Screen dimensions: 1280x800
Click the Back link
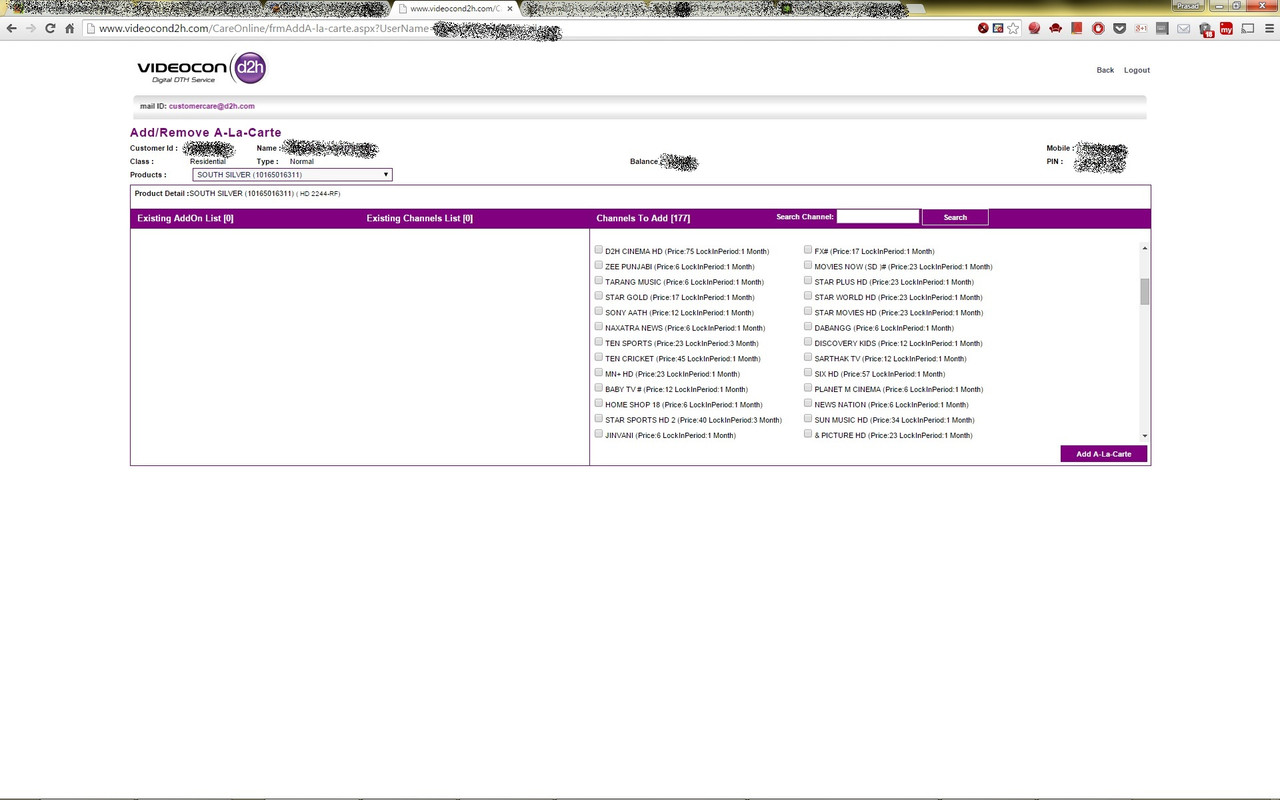(1105, 70)
